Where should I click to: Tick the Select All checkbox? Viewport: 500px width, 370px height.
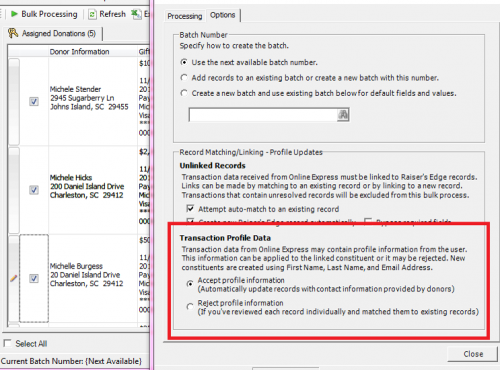tap(7, 343)
